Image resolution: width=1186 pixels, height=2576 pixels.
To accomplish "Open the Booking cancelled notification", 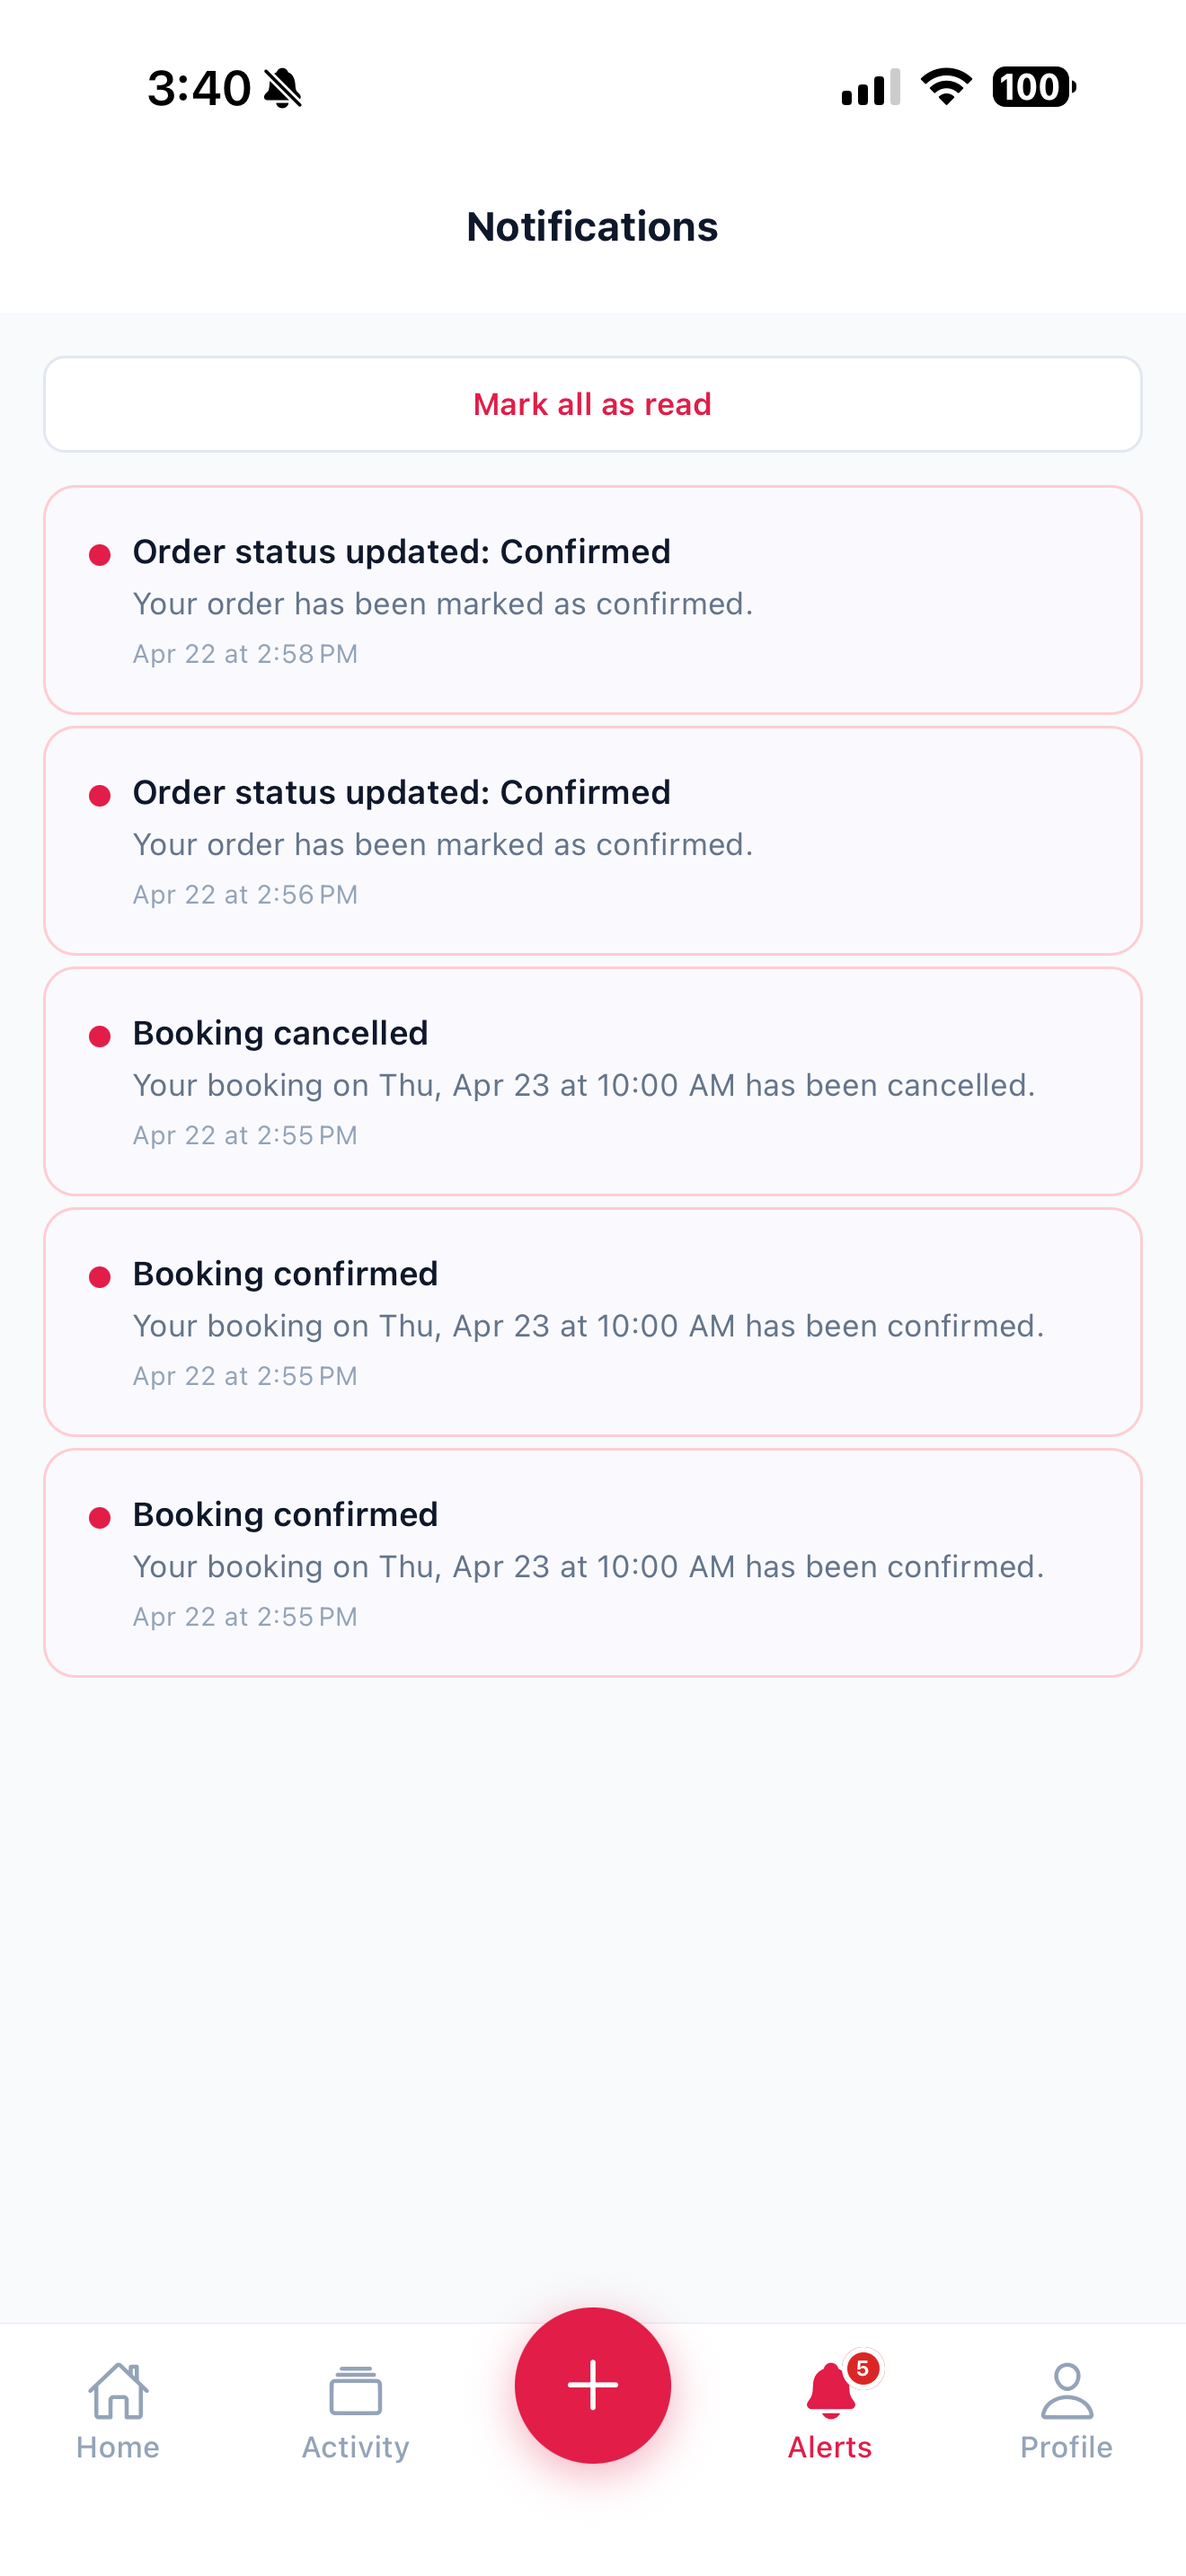I will click(x=592, y=1082).
